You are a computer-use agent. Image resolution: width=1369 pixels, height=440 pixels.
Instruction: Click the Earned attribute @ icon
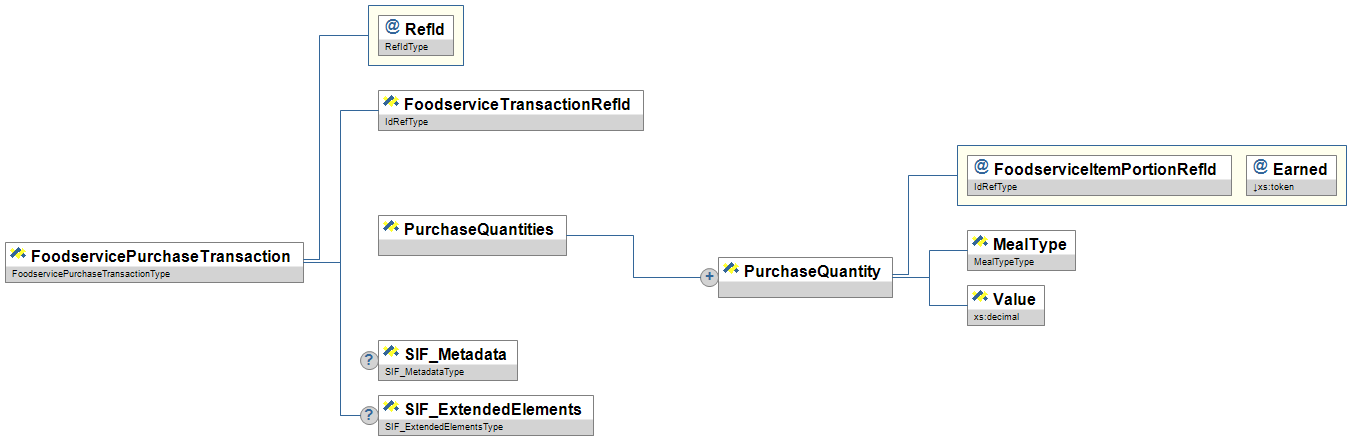1260,167
